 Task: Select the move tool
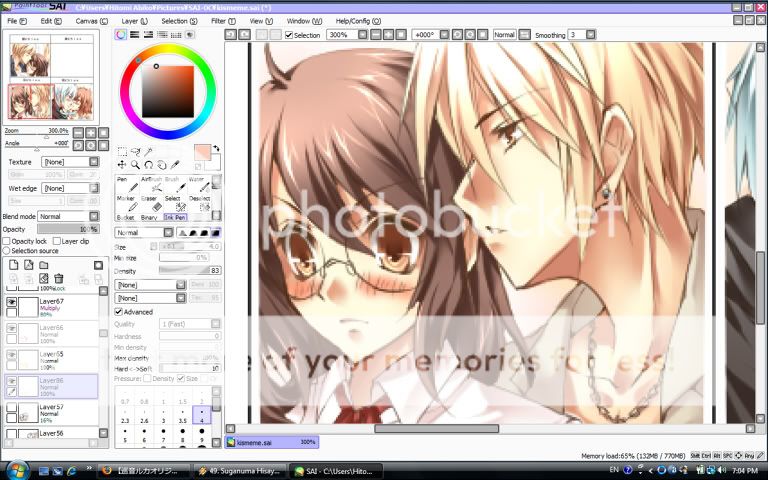coord(121,165)
